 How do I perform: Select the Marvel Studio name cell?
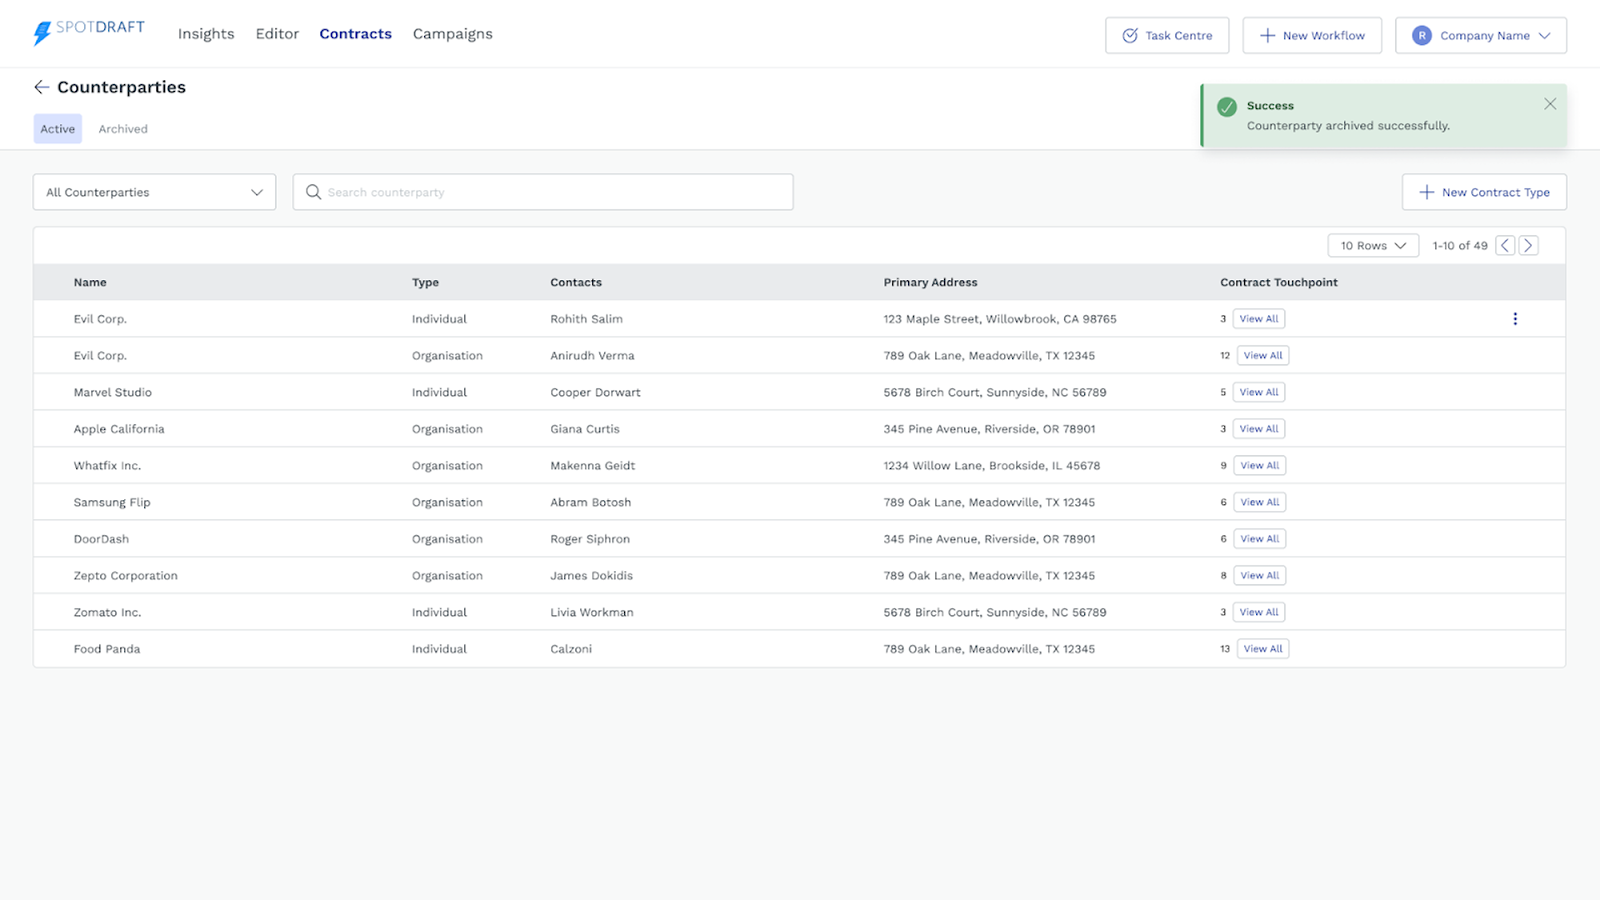[112, 392]
